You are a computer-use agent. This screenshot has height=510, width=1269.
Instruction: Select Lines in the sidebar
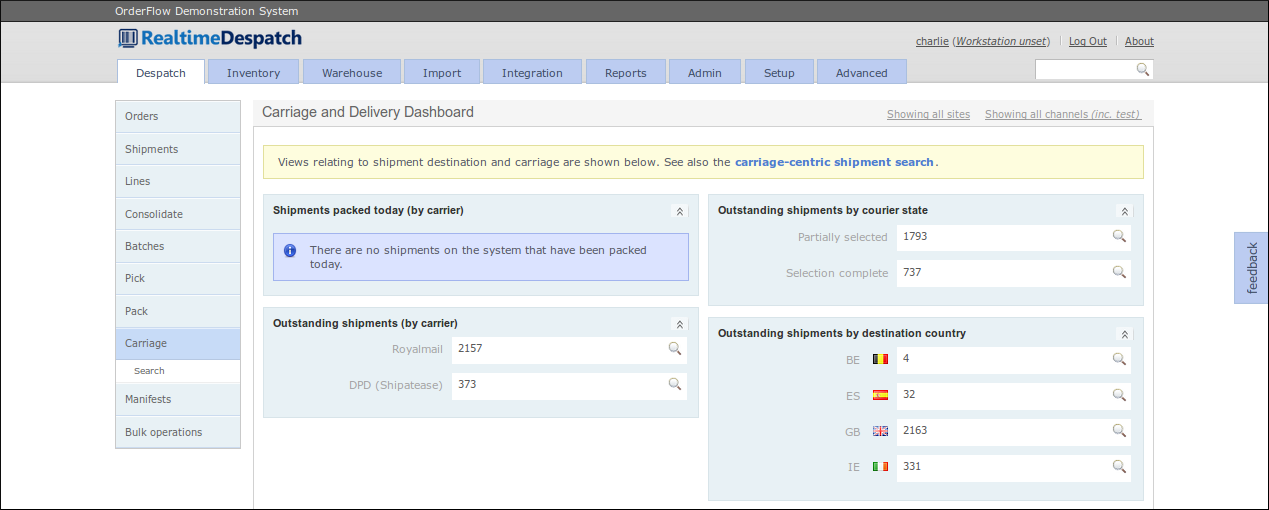[x=178, y=181]
